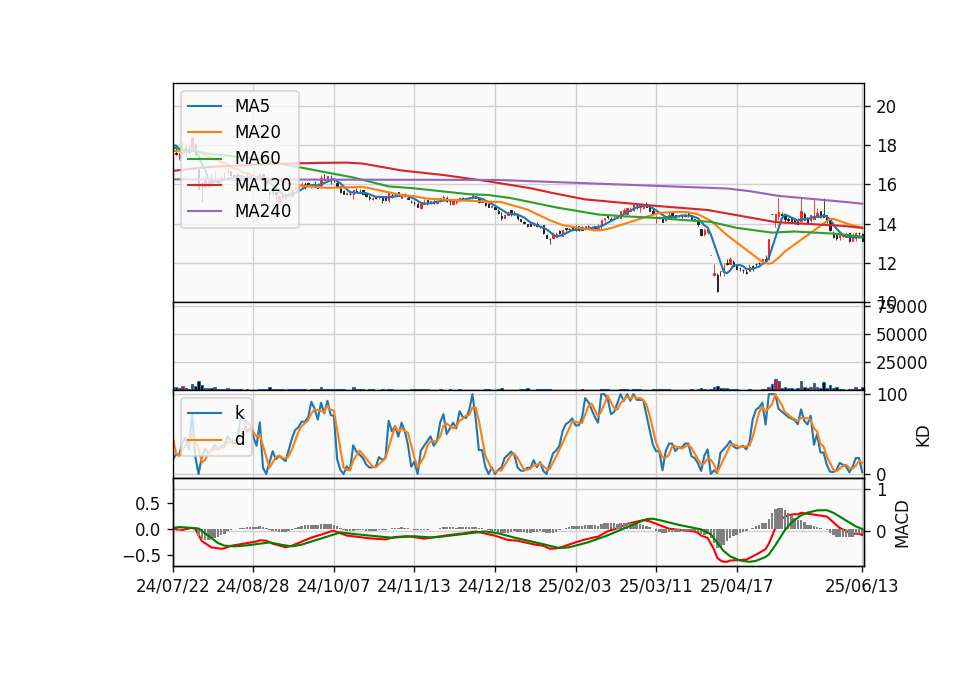Click the price axis value 14
The height and width of the screenshot is (690, 960).
pyautogui.click(x=886, y=225)
